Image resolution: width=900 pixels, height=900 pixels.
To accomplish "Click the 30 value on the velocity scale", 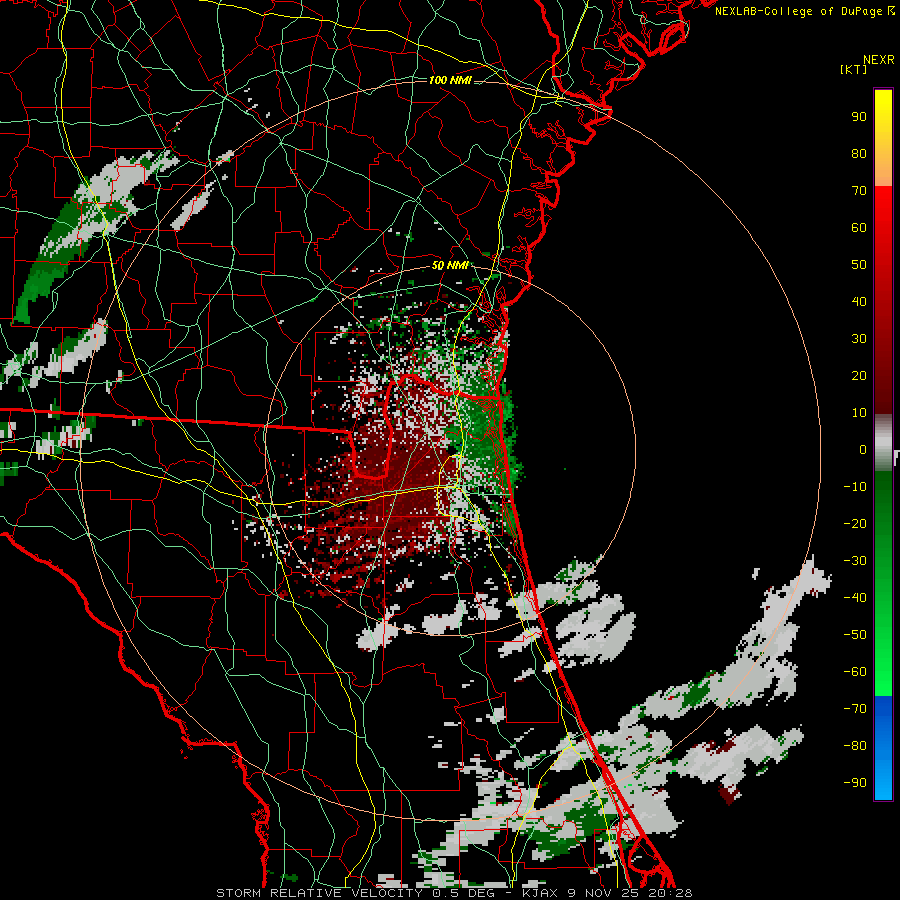I will pos(859,339).
